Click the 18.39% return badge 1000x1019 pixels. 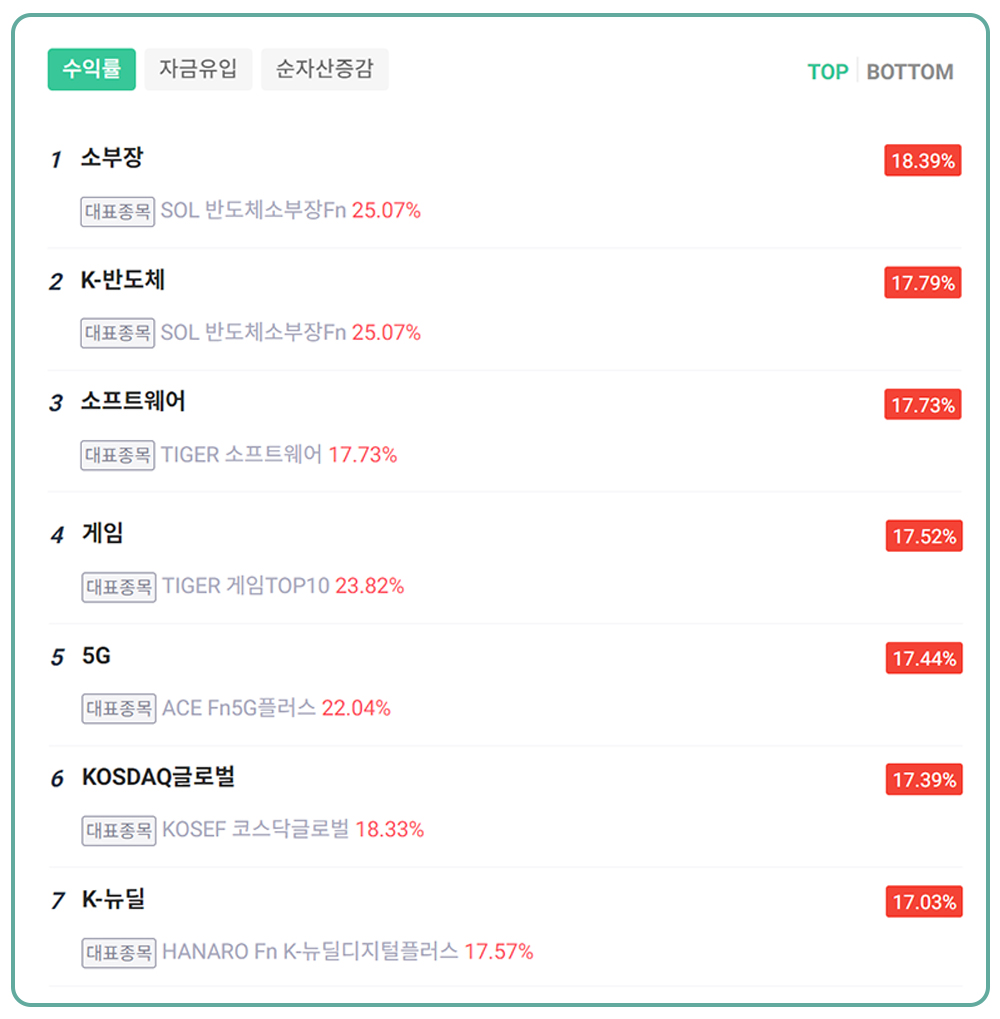[x=922, y=161]
